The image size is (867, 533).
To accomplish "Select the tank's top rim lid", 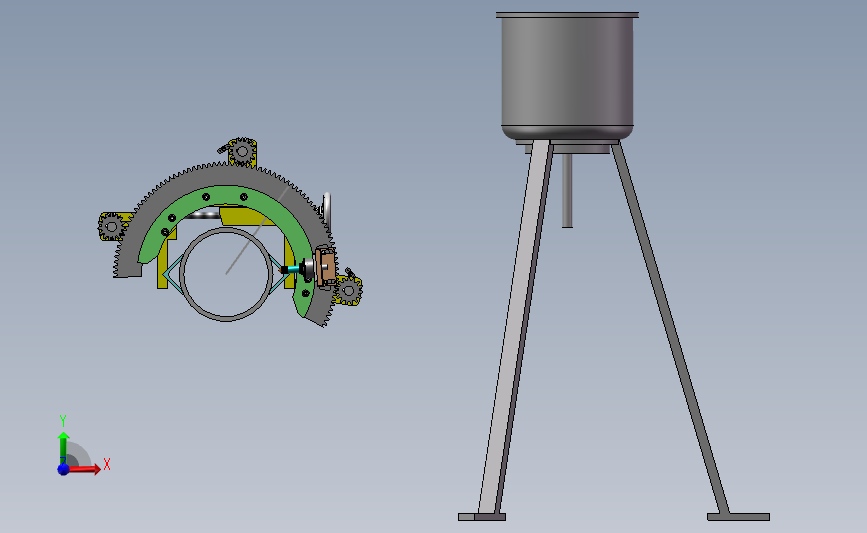I will point(567,15).
